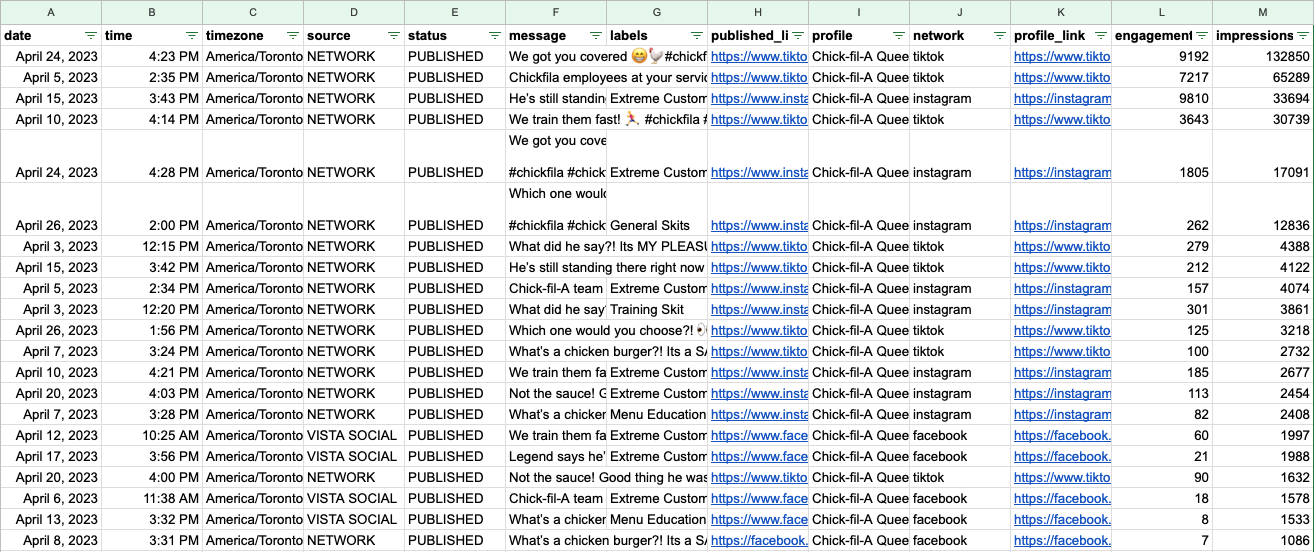Open filter for the timezone column
Screen dimensions: 1314x552
[x=293, y=35]
